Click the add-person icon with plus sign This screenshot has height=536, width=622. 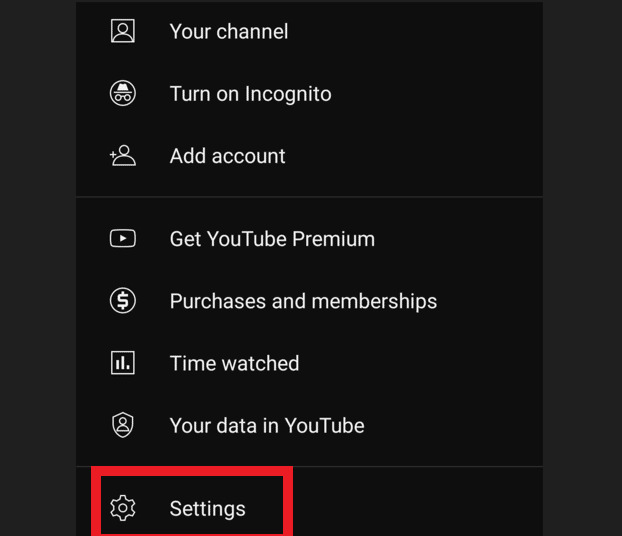[123, 156]
